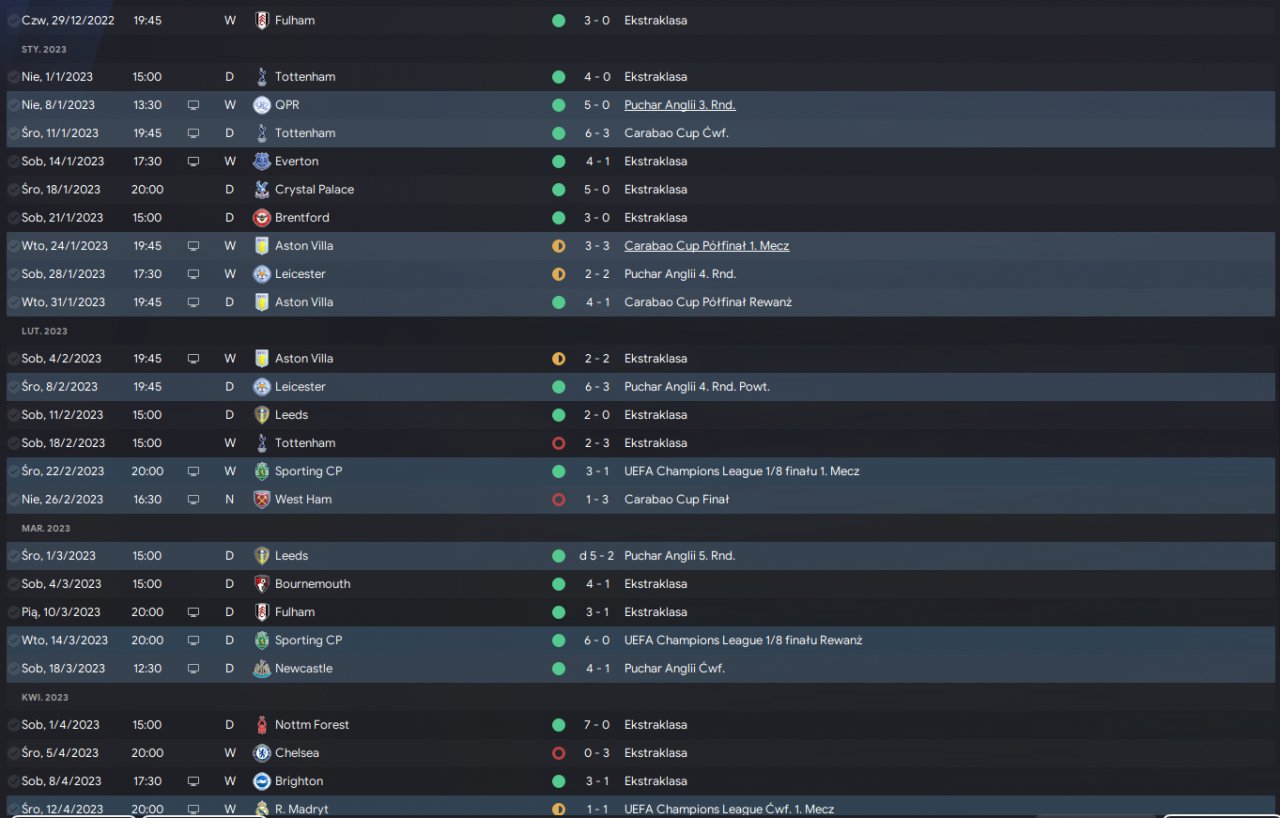Click the Brentford club crest icon
Image resolution: width=1280 pixels, height=818 pixels.
262,217
